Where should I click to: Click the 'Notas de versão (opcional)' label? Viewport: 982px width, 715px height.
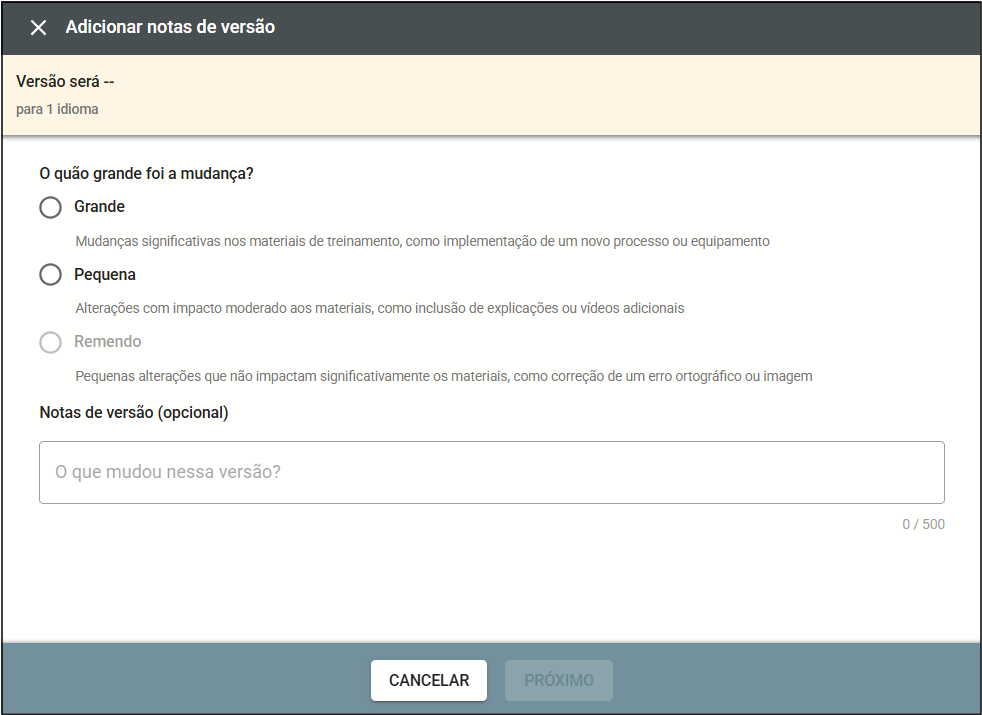point(134,412)
